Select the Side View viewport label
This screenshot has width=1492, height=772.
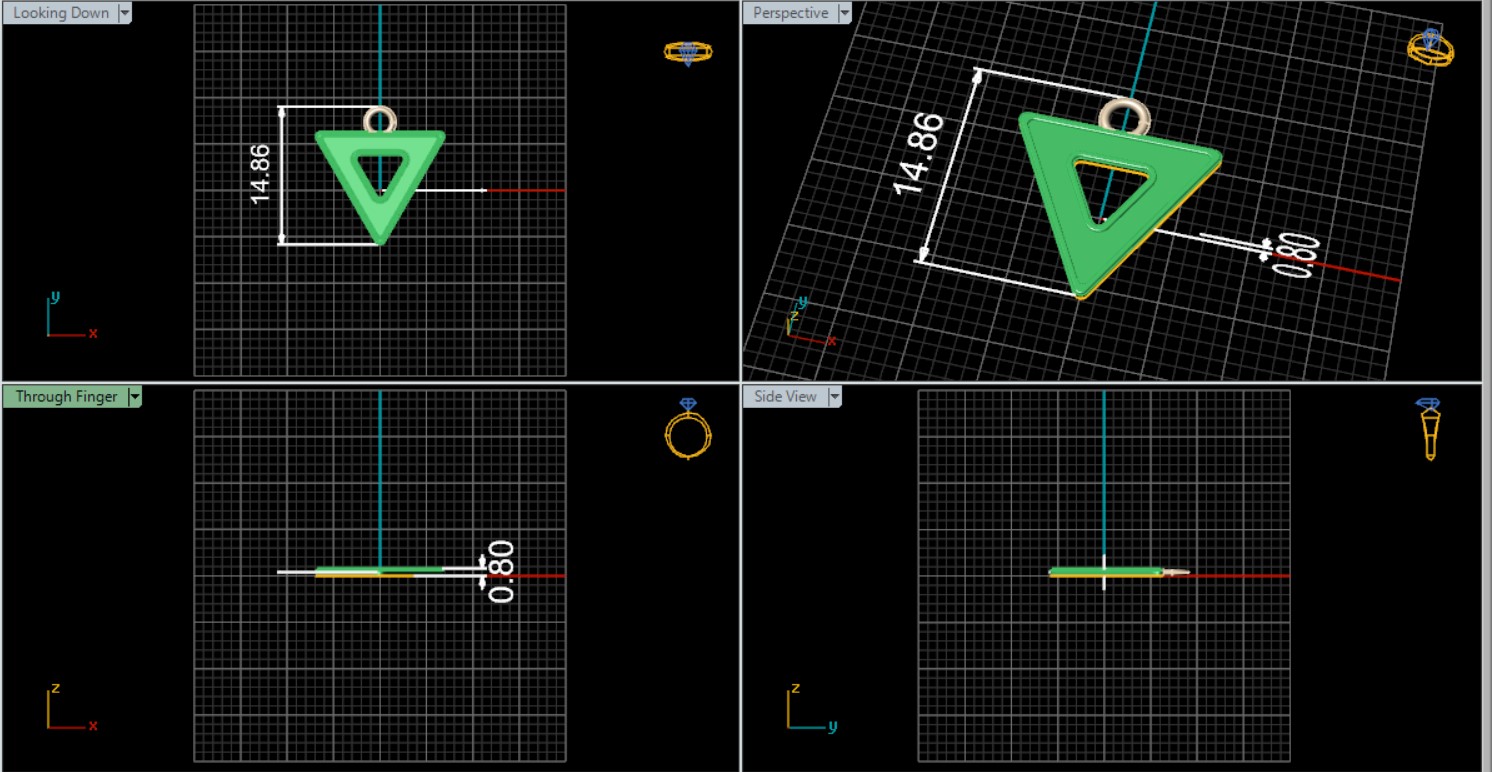point(785,397)
